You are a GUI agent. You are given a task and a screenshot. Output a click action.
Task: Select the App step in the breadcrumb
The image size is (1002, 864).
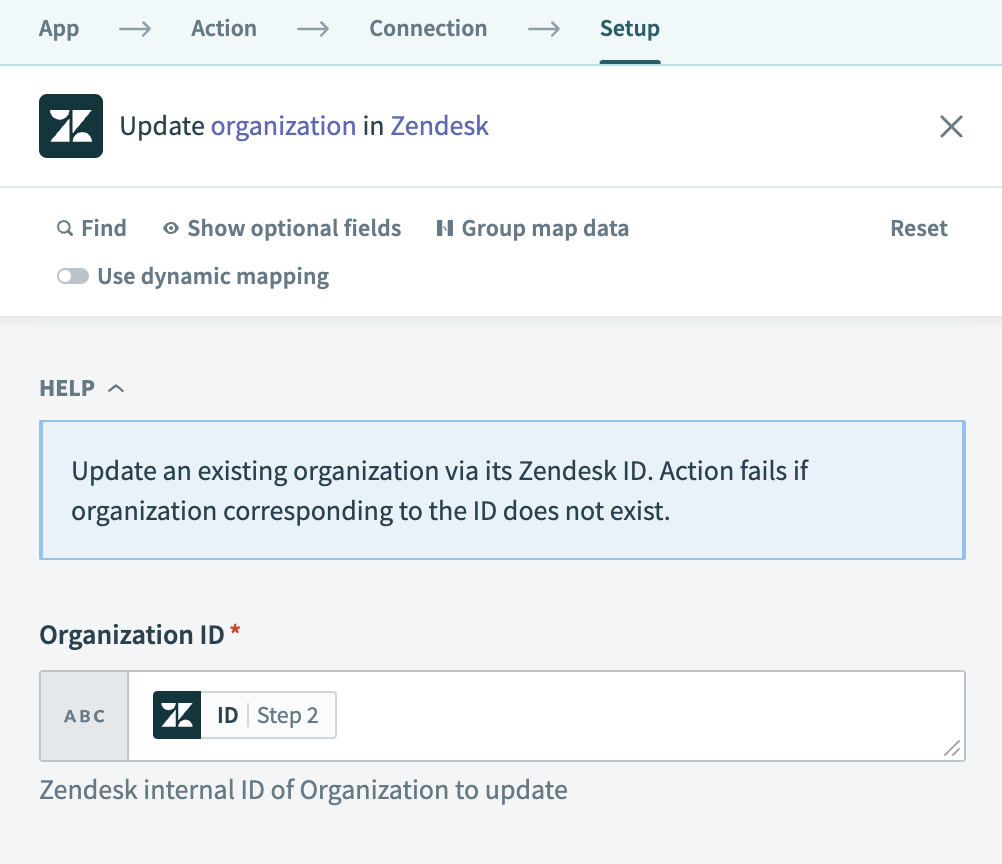(58, 29)
